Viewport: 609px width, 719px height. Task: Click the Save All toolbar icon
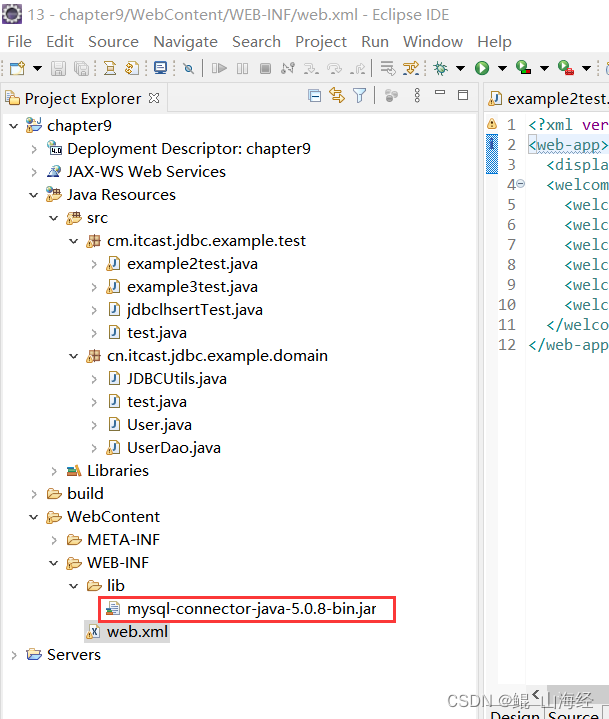point(82,68)
